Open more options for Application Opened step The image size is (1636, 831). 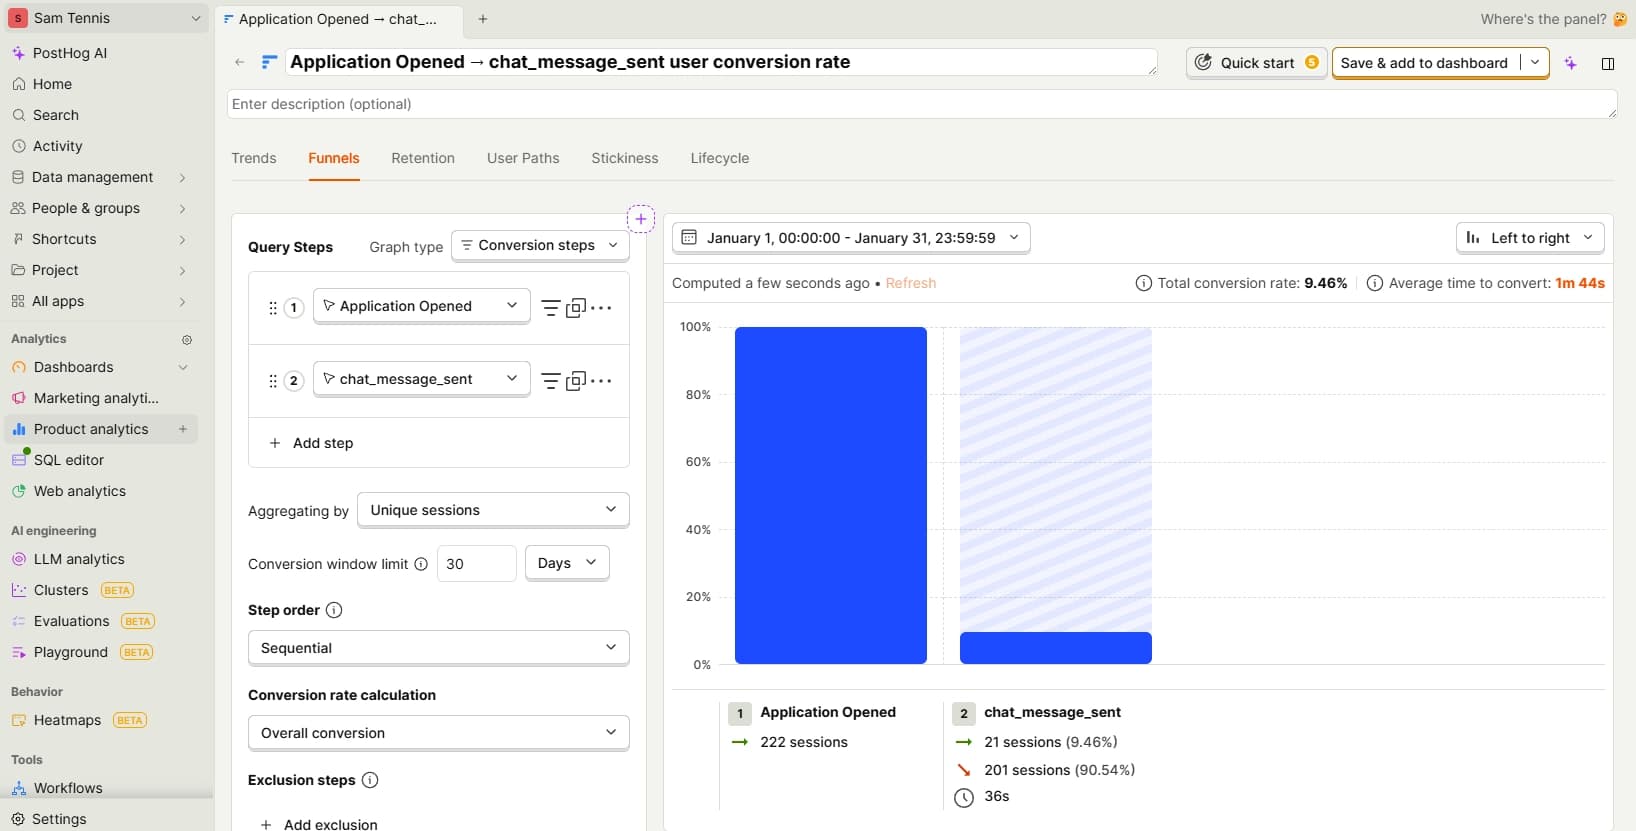(601, 308)
